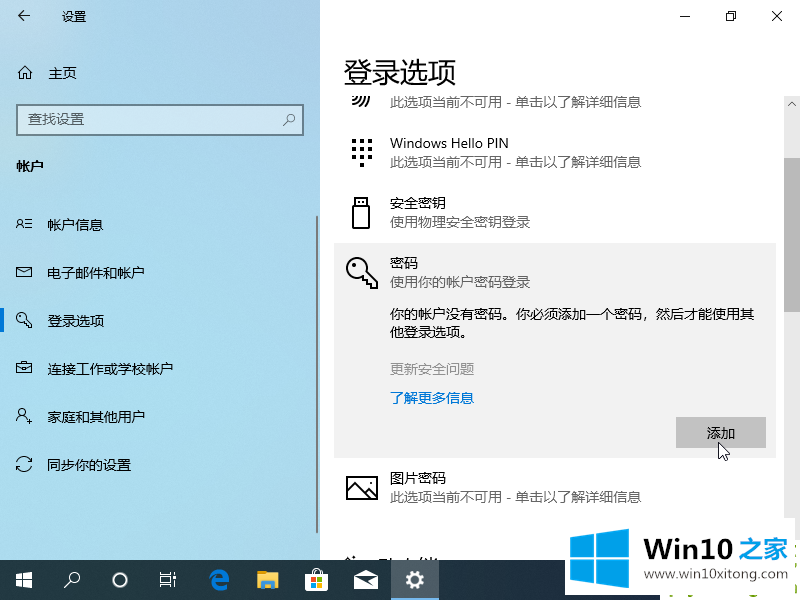Screen dimensions: 800x600
Task: Open the 了解更多信息 link
Action: pyautogui.click(x=432, y=398)
